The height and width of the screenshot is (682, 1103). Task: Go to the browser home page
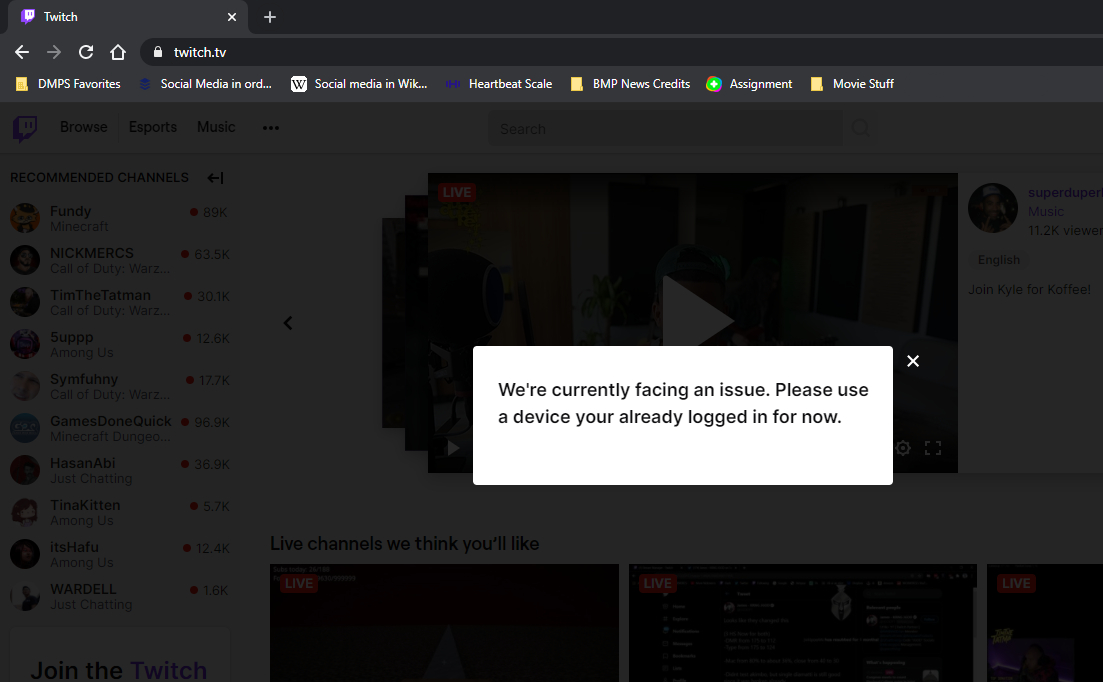[x=117, y=52]
